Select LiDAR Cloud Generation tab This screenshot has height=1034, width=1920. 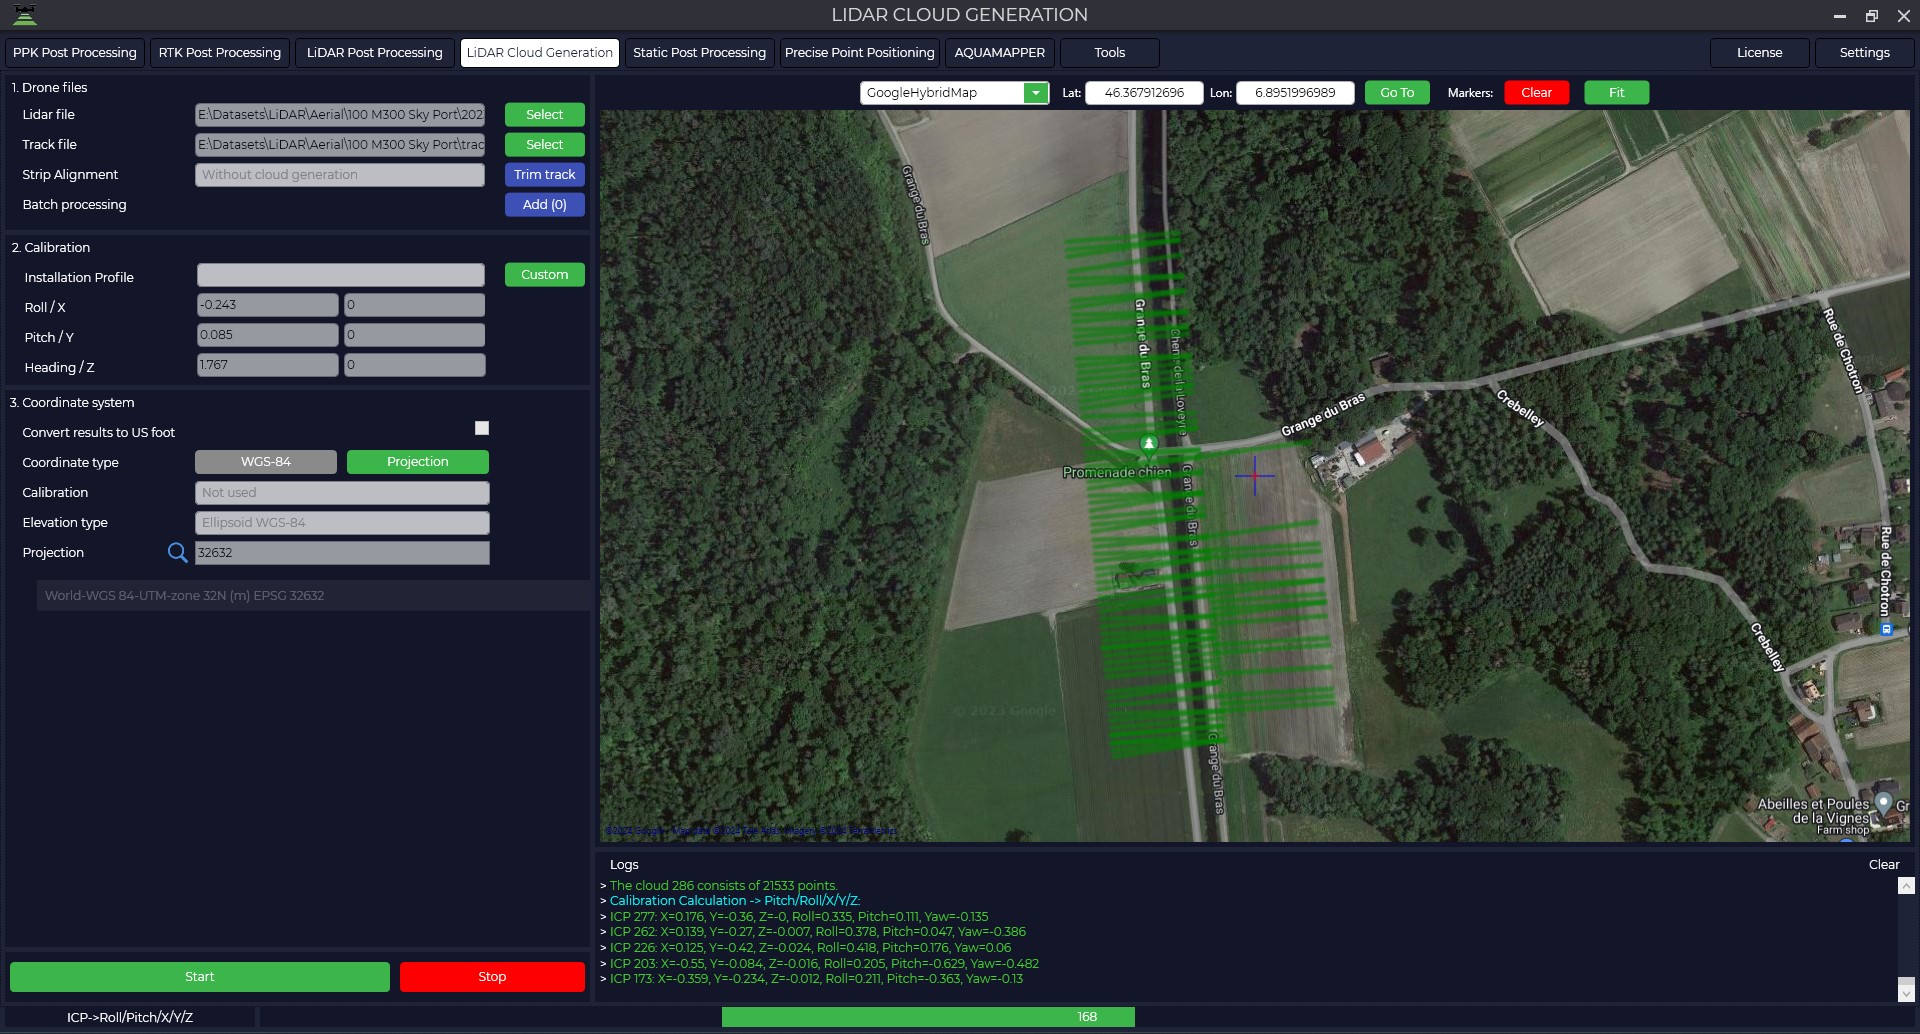[x=540, y=53]
